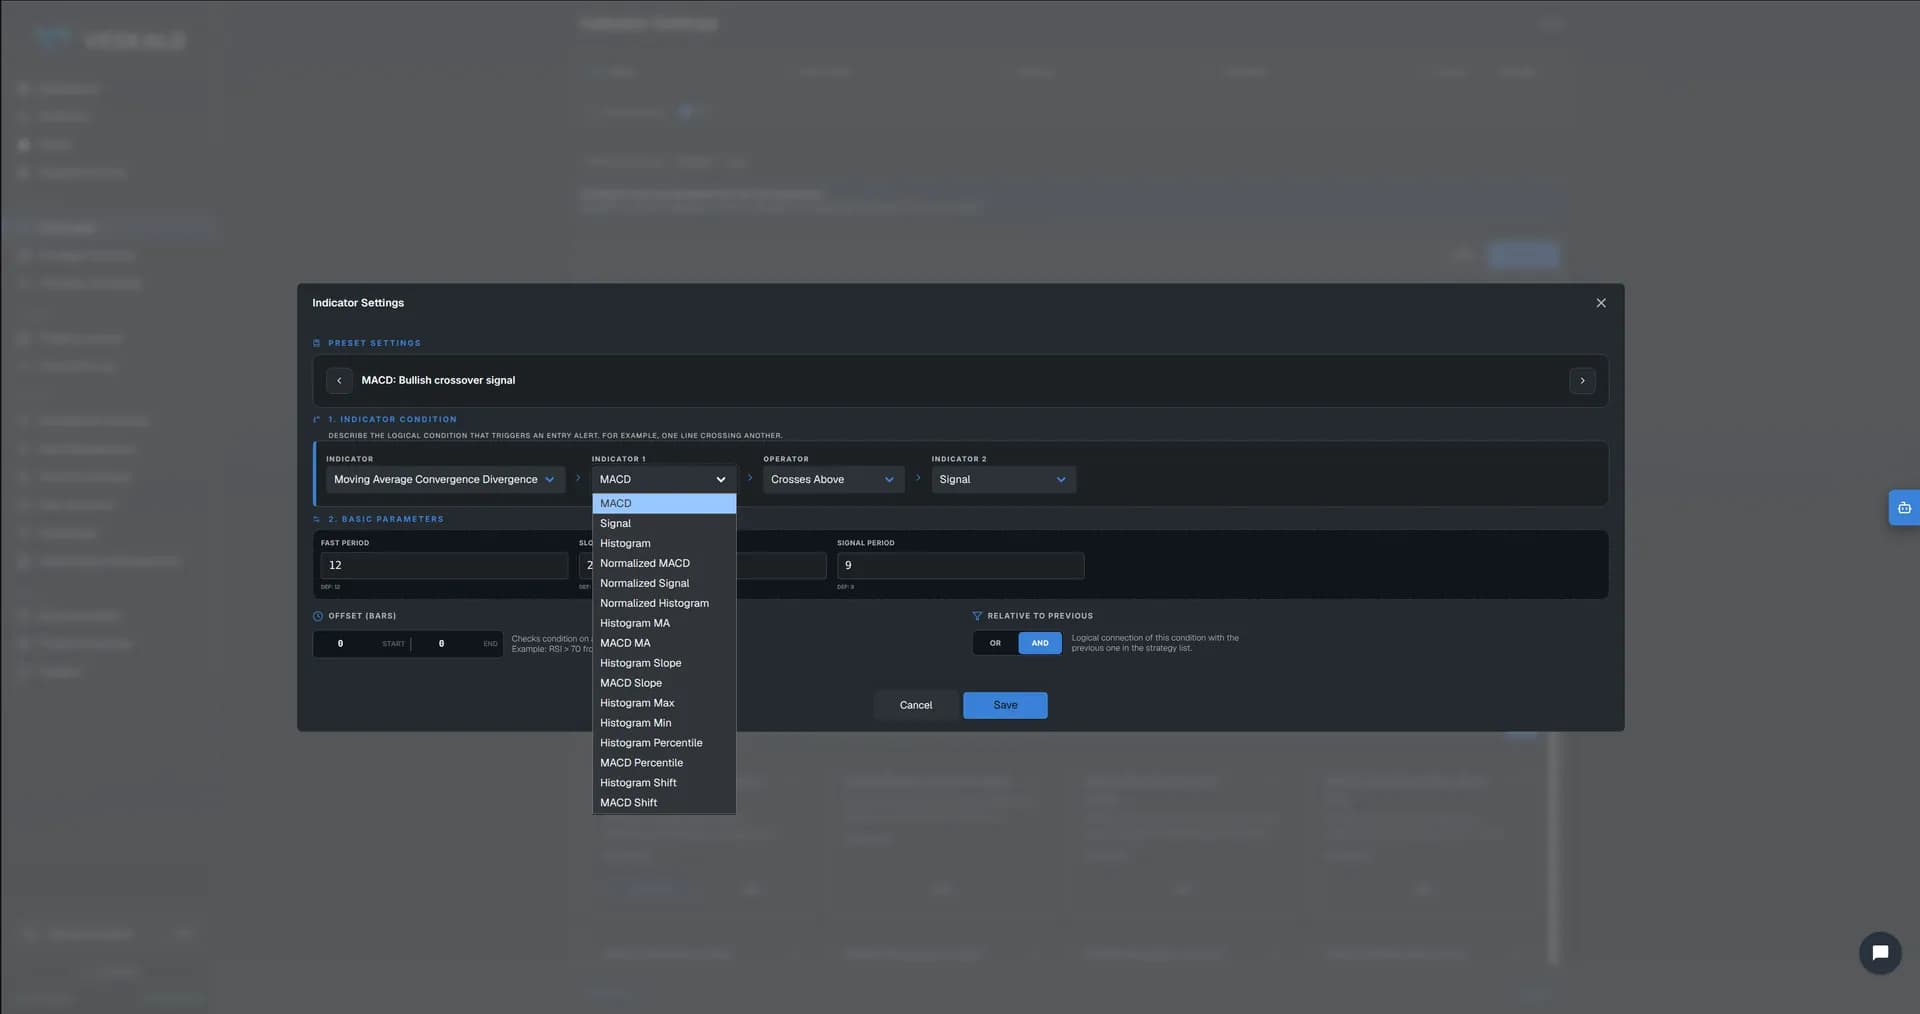
Task: Go to next preset with right chevron
Action: point(1582,381)
